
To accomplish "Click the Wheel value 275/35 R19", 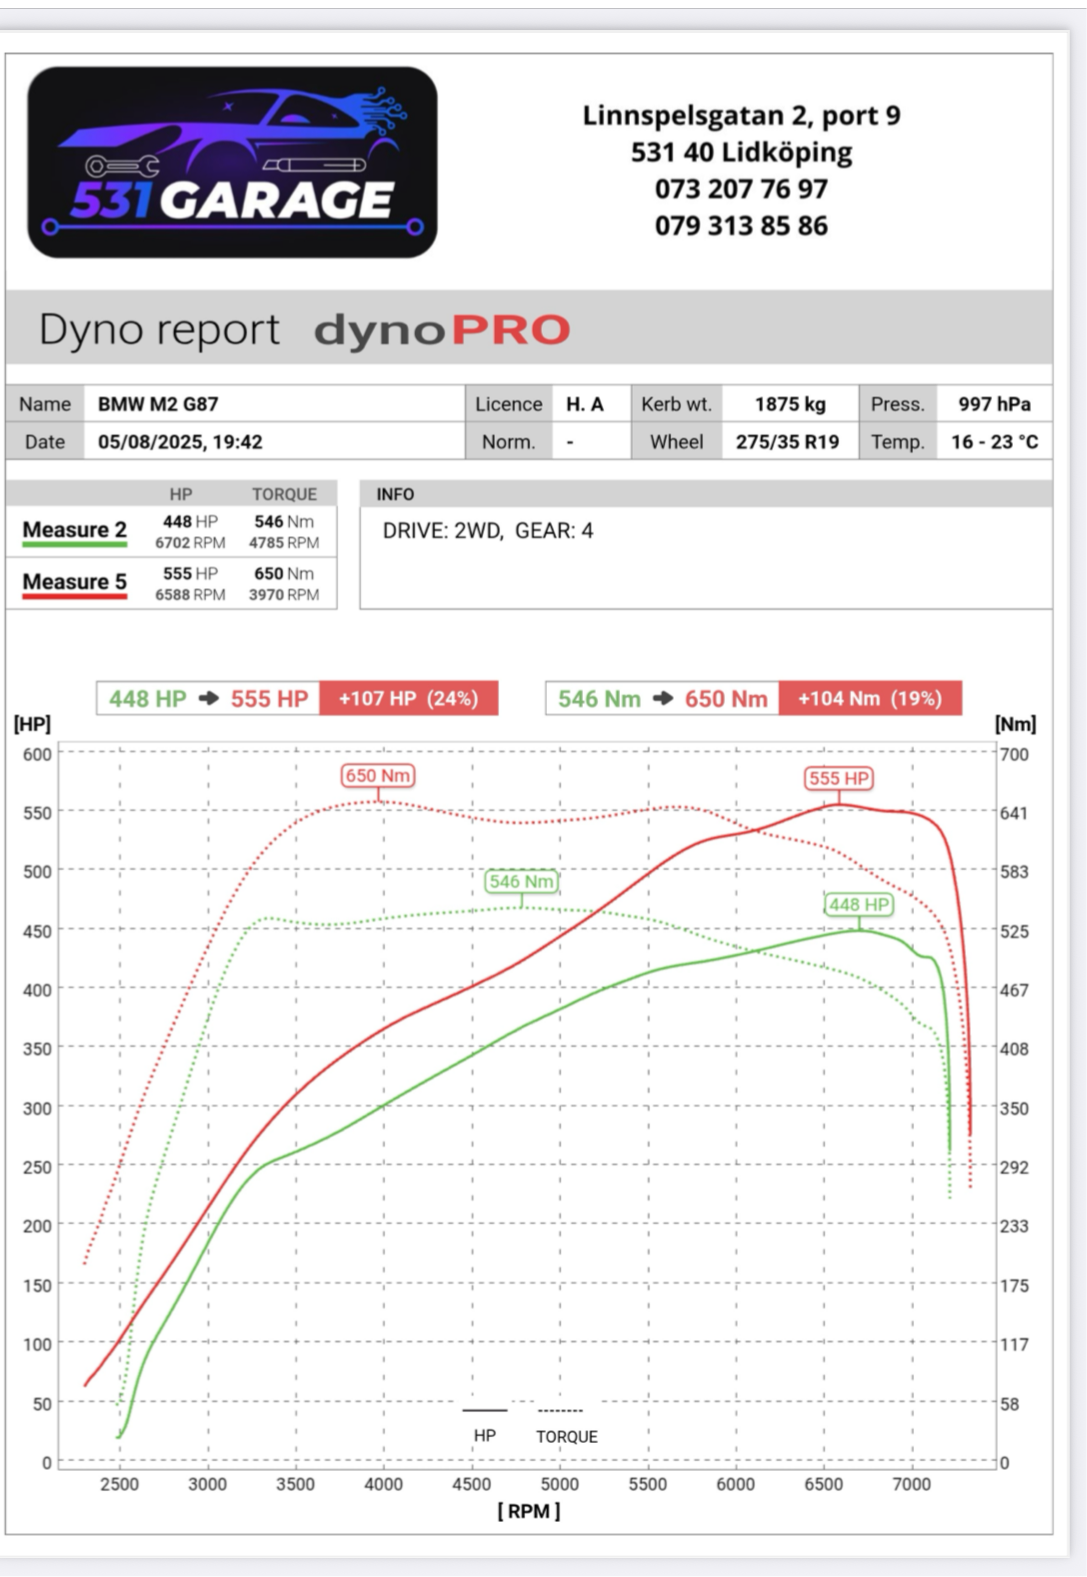I will [788, 442].
